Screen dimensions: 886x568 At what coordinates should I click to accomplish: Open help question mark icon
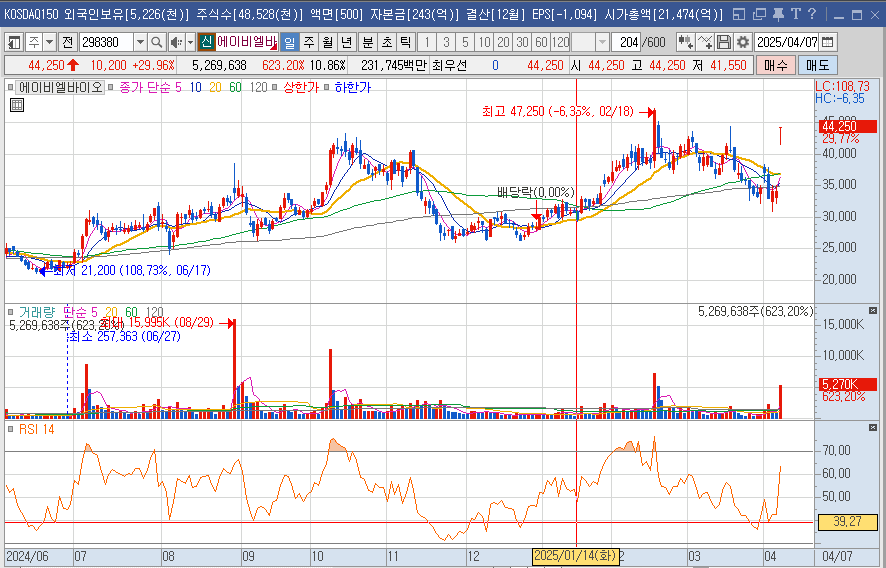pyautogui.click(x=812, y=15)
